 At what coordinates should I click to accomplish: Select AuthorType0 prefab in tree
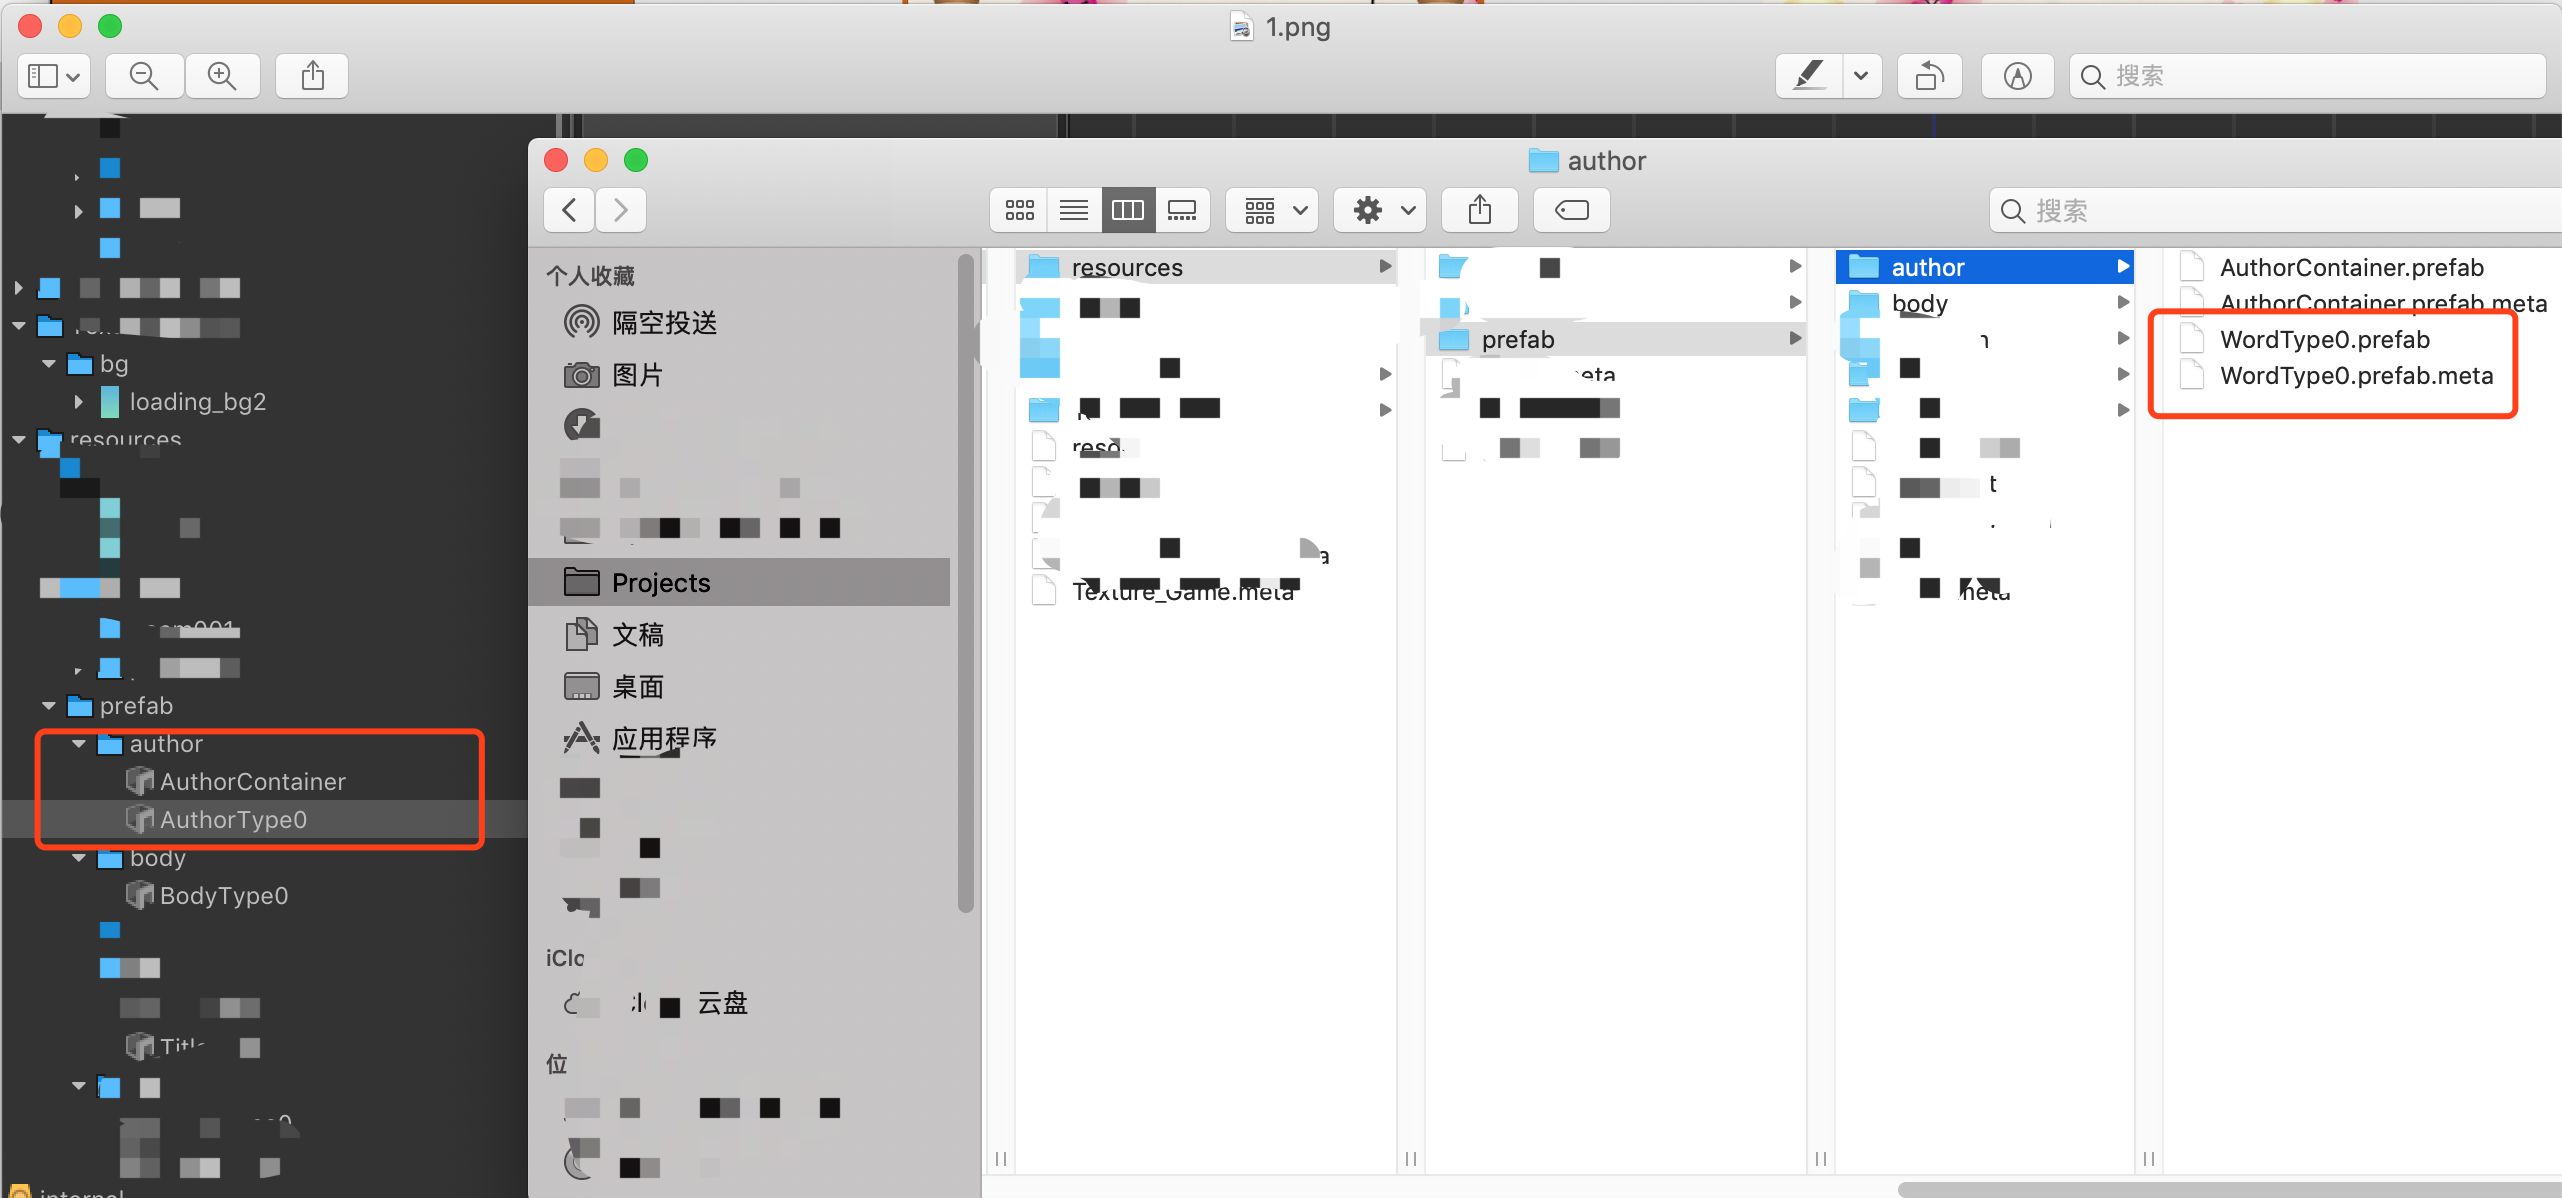233,820
